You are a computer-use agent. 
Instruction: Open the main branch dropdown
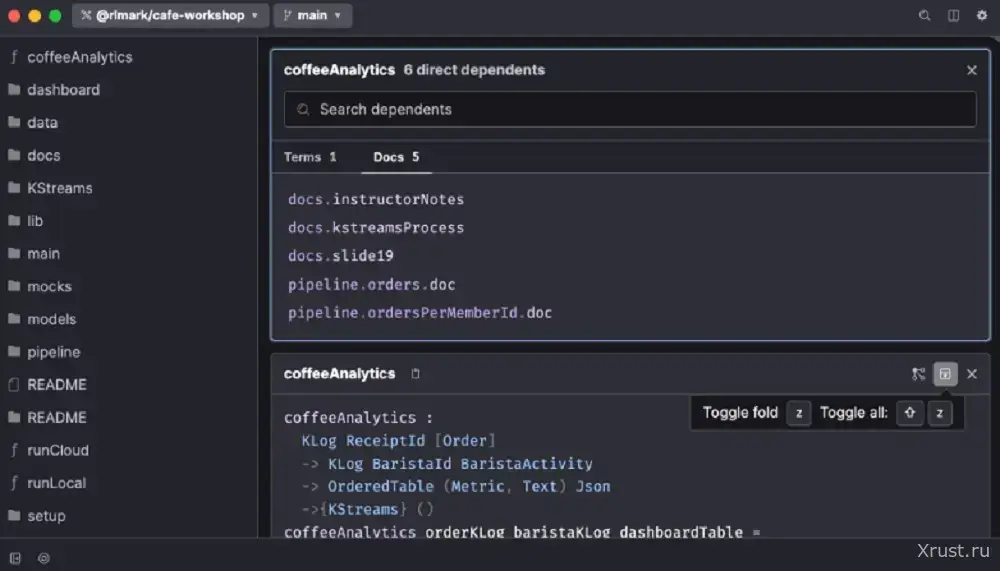[x=311, y=16]
